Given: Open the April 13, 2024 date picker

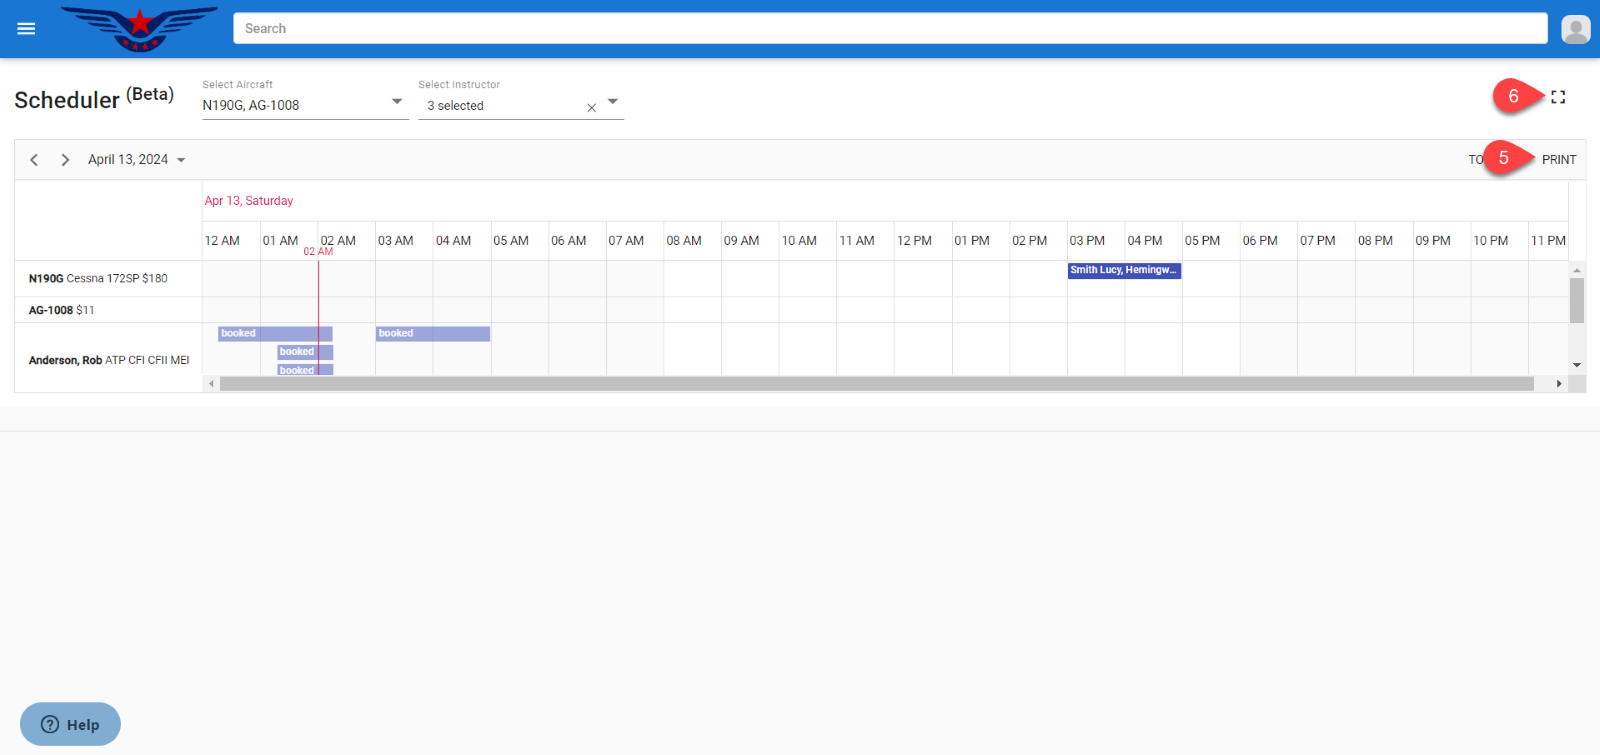Looking at the screenshot, I should [136, 160].
